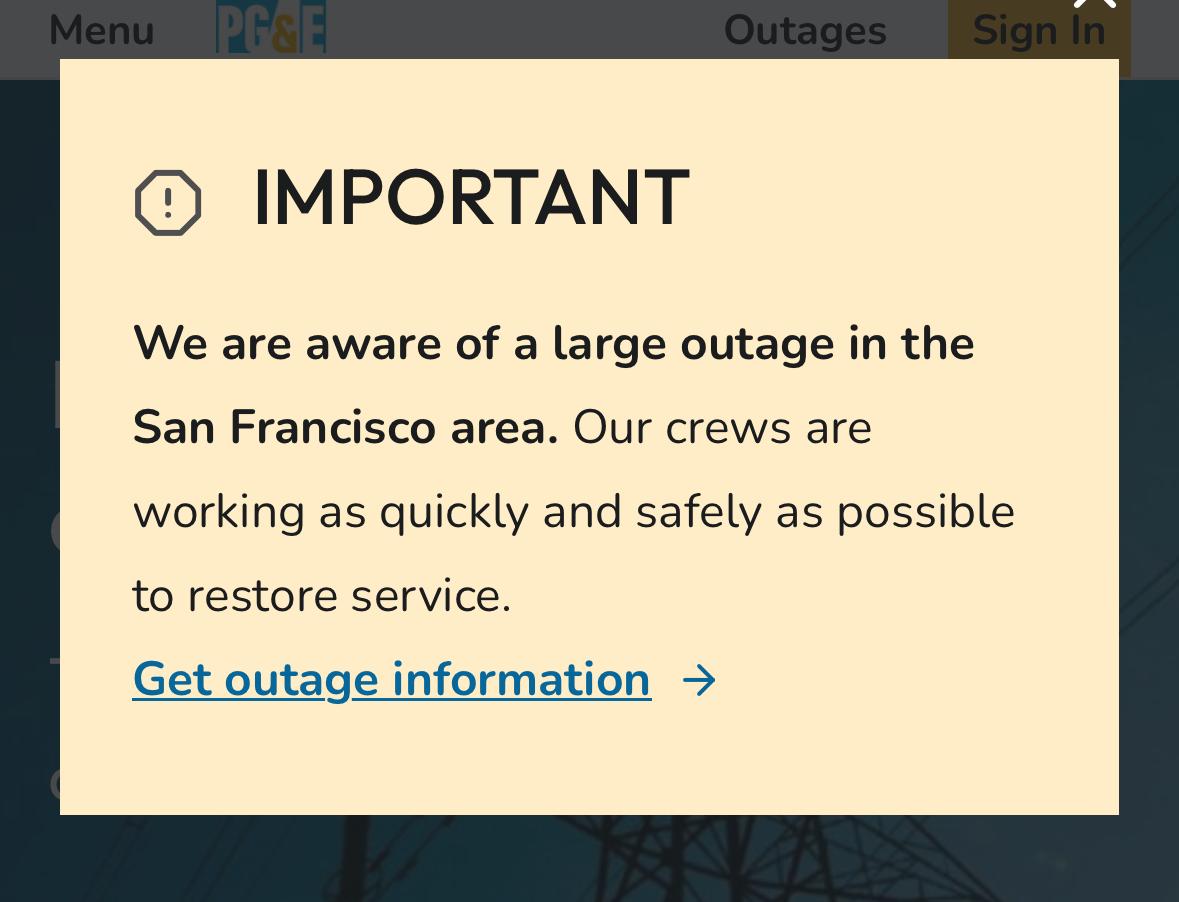Viewport: 1179px width, 902px height.
Task: Click the line "working as quickly and safely as possible"
Action: (x=573, y=512)
